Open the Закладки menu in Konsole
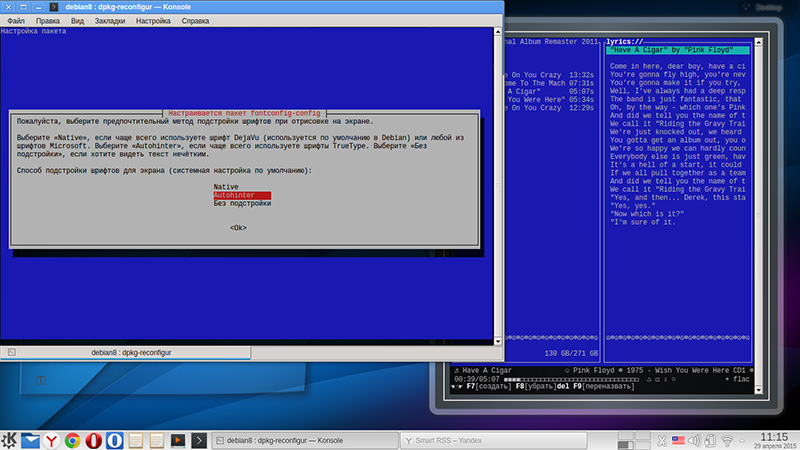The image size is (800, 450). (110, 21)
